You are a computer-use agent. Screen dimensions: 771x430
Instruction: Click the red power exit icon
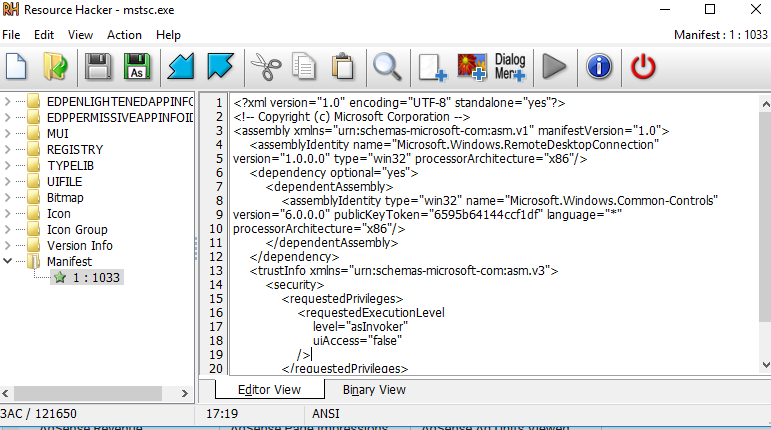(643, 66)
